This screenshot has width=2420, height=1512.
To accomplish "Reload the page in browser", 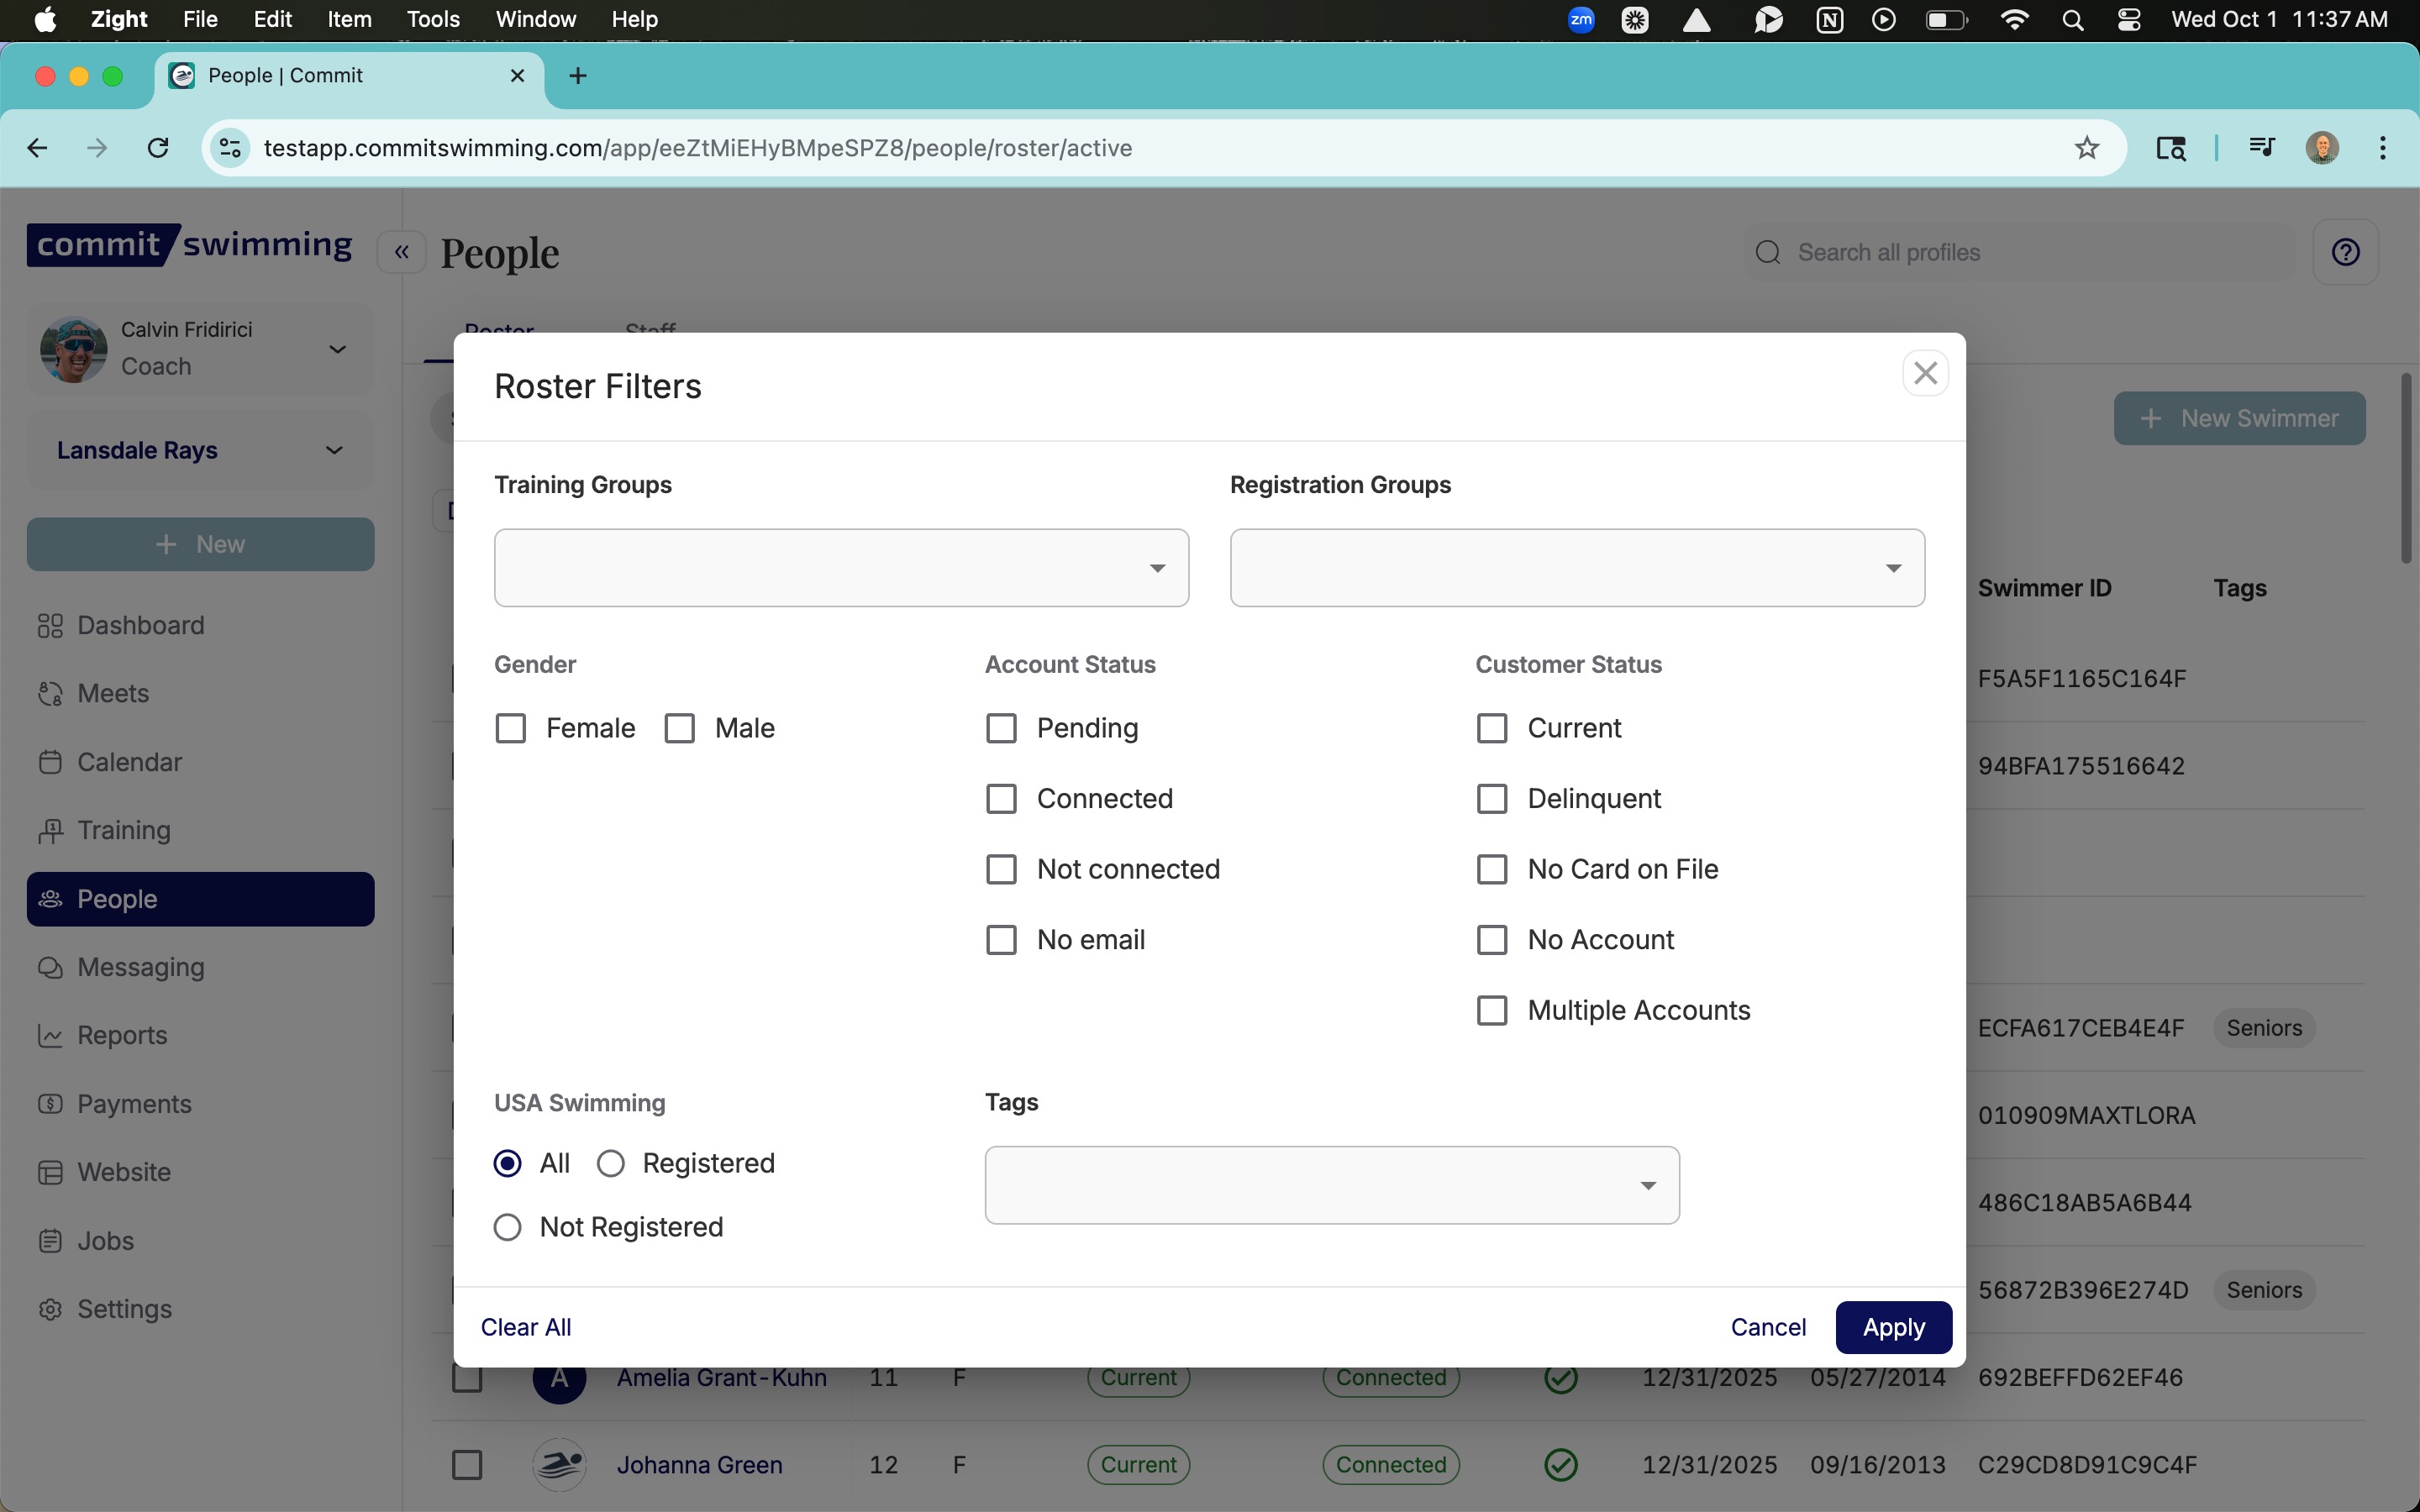I will 158,148.
